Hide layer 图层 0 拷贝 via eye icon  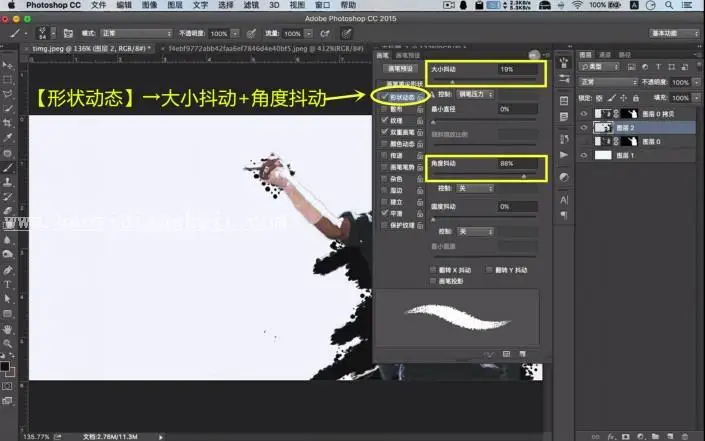coord(584,114)
